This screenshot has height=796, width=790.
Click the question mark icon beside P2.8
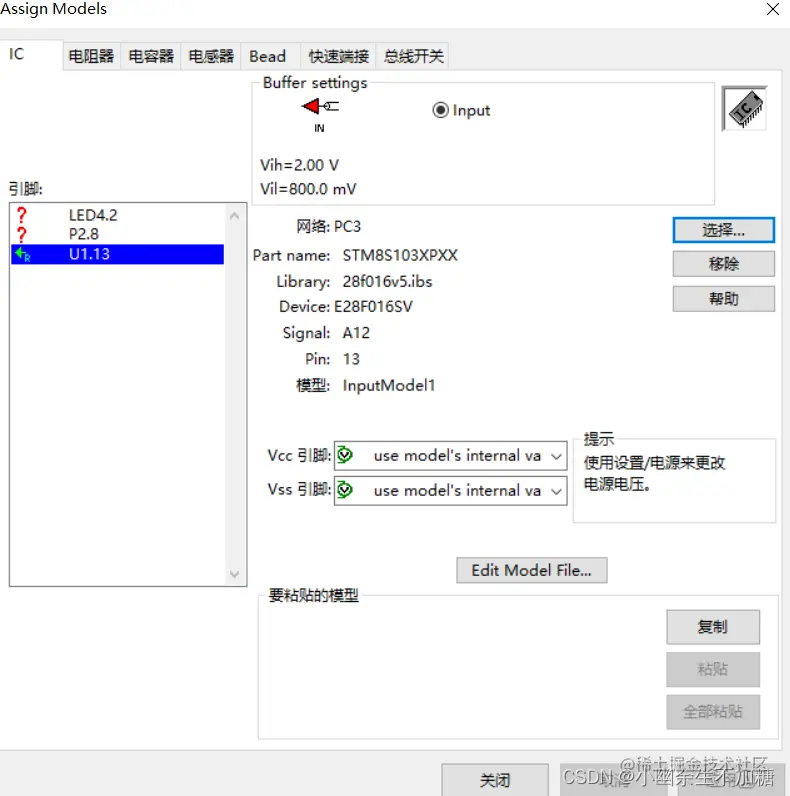[x=21, y=235]
